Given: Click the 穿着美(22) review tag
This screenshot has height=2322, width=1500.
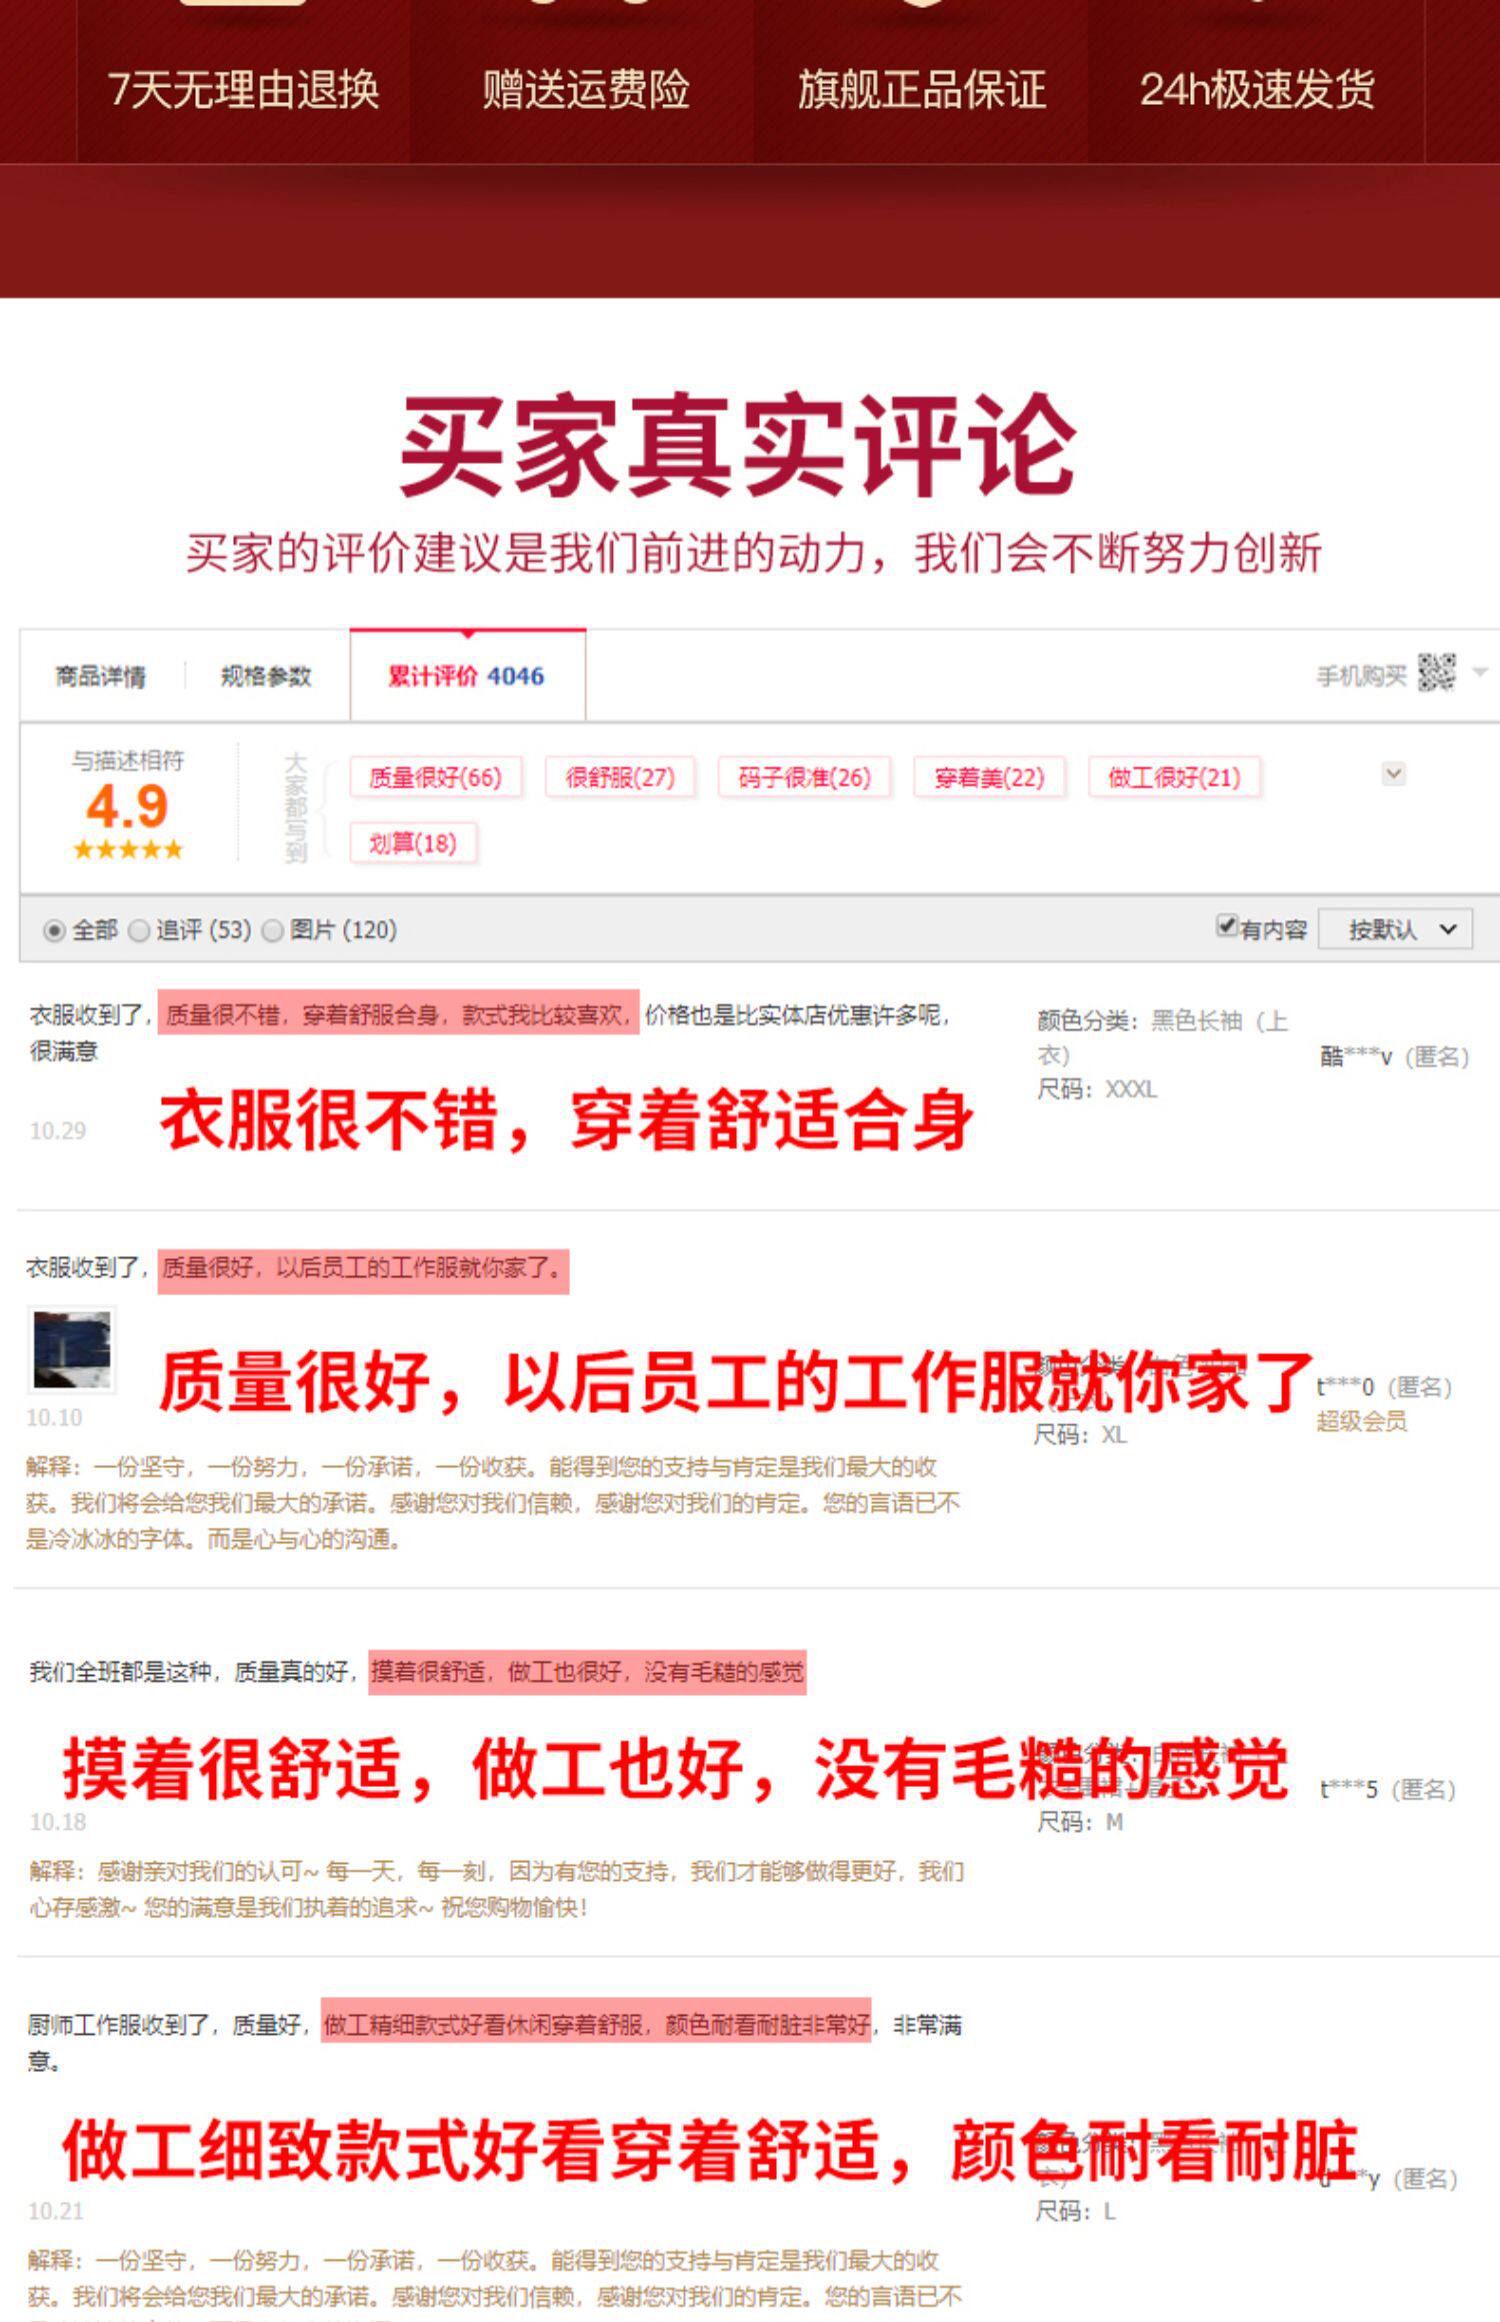Looking at the screenshot, I should (x=989, y=778).
